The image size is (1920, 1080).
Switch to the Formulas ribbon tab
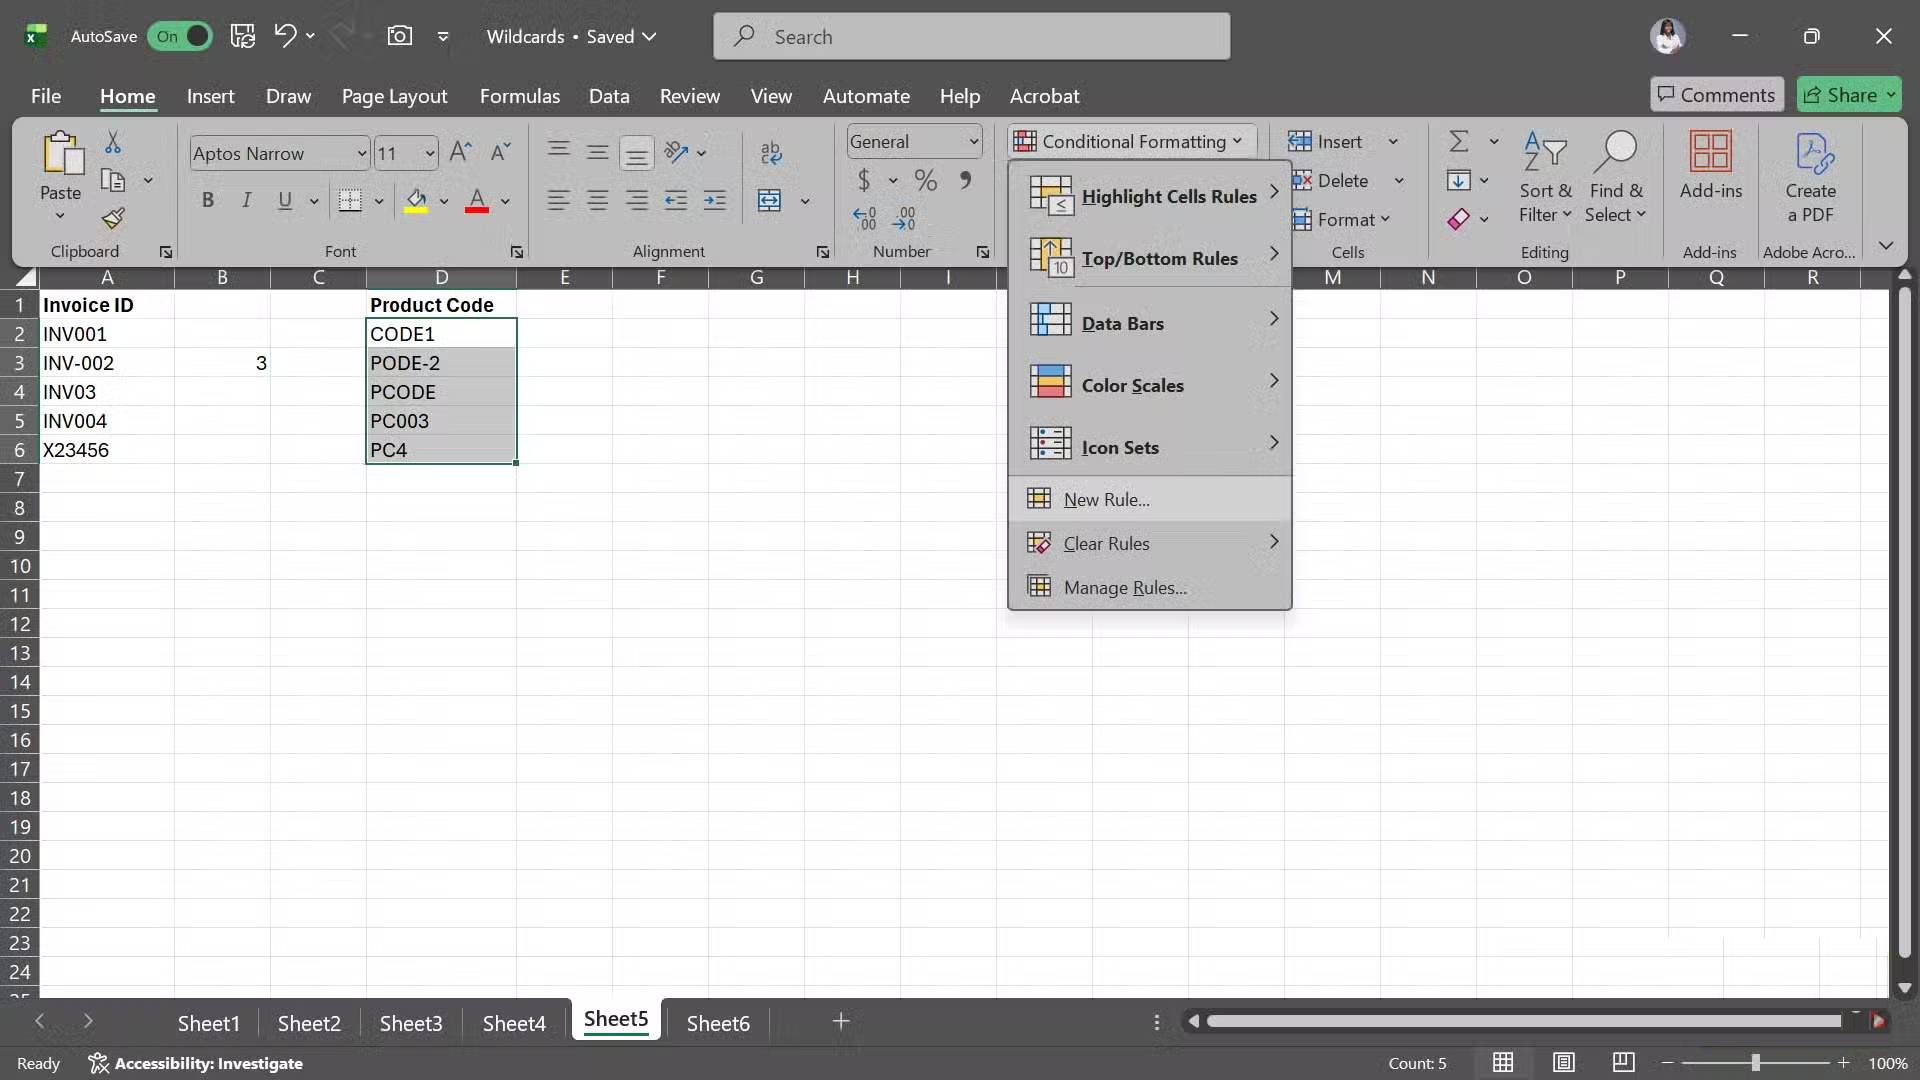coord(520,96)
